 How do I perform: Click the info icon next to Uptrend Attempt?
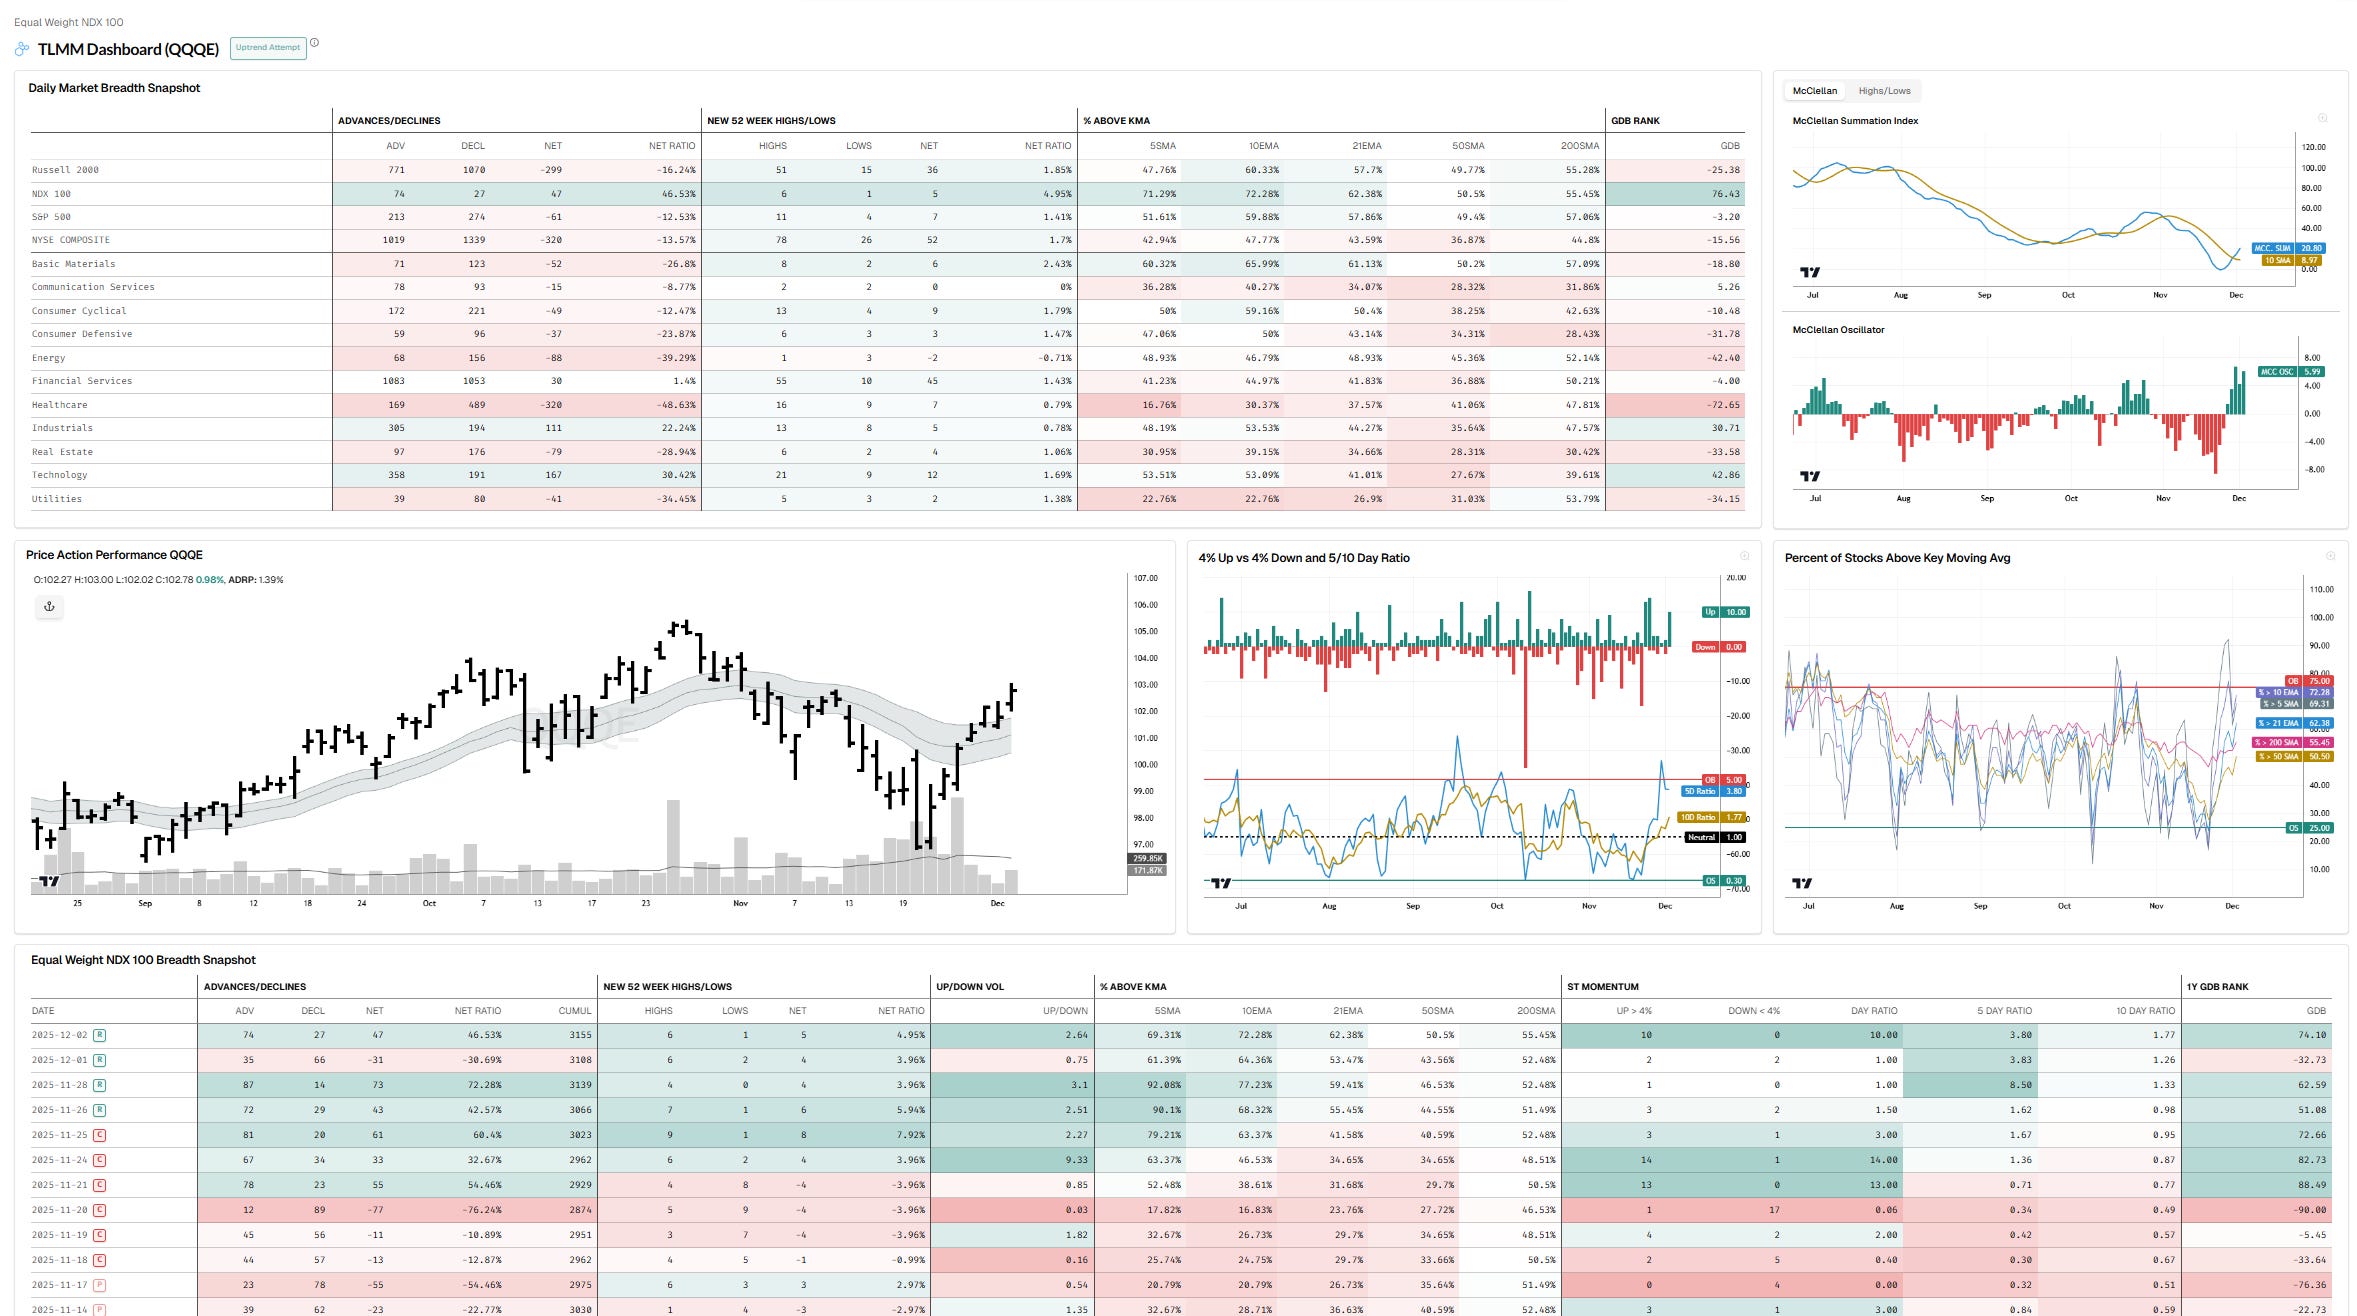coord(314,43)
